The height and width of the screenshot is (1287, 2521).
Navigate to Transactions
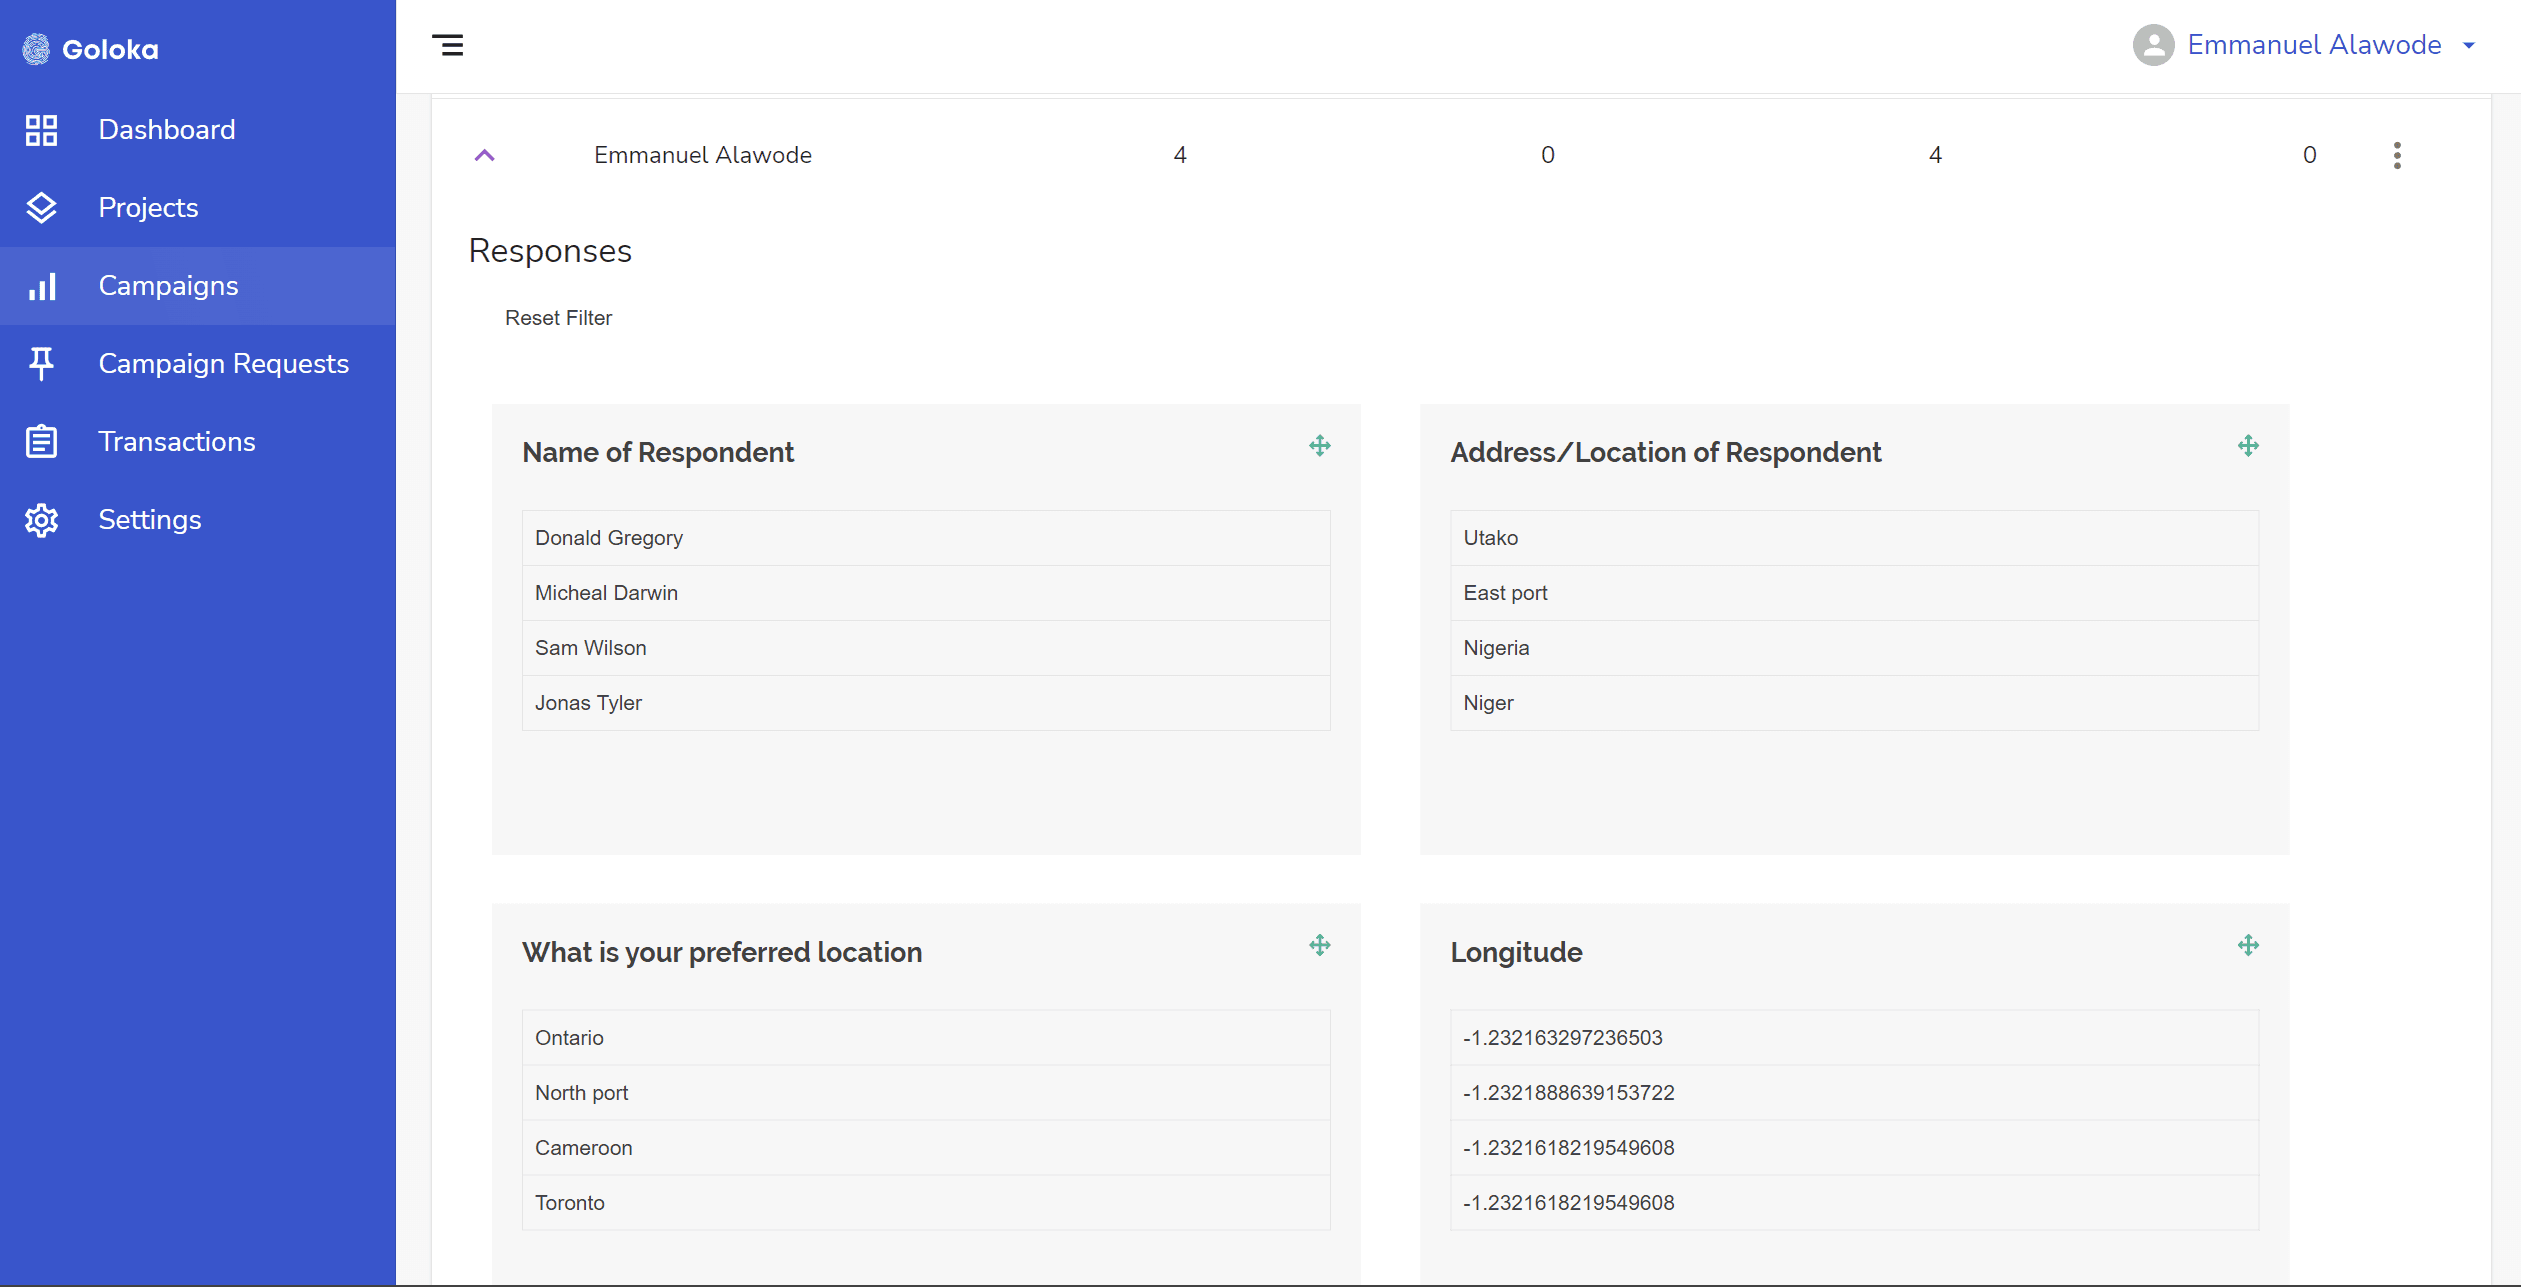pyautogui.click(x=176, y=442)
